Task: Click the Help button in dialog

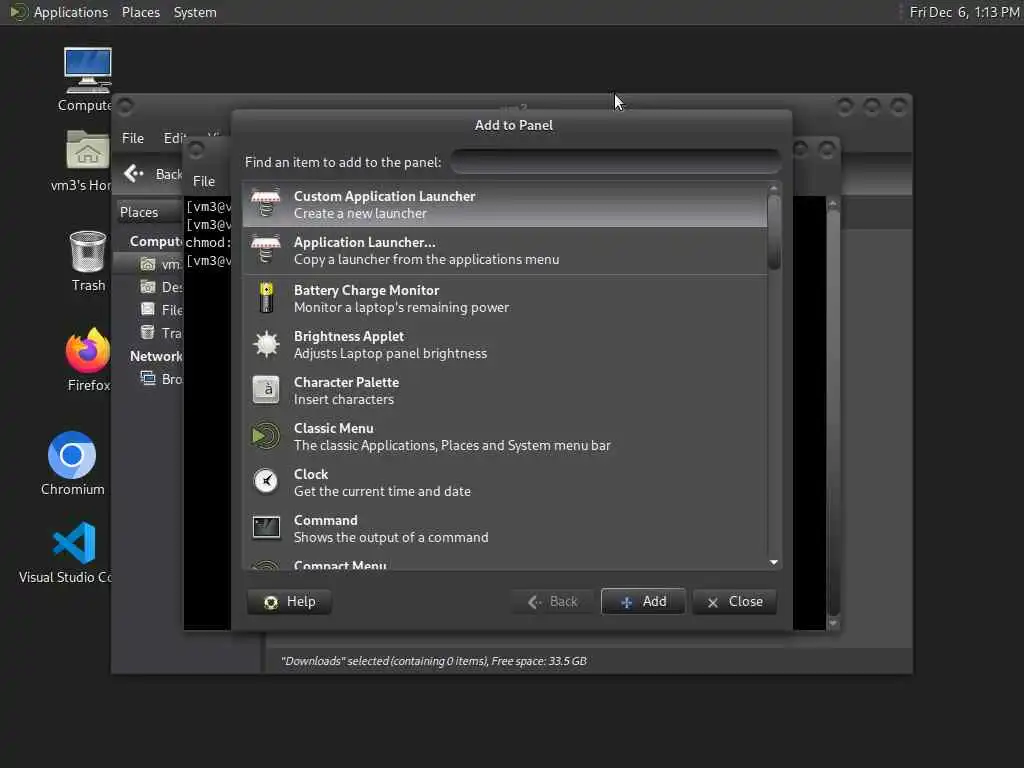Action: point(289,601)
